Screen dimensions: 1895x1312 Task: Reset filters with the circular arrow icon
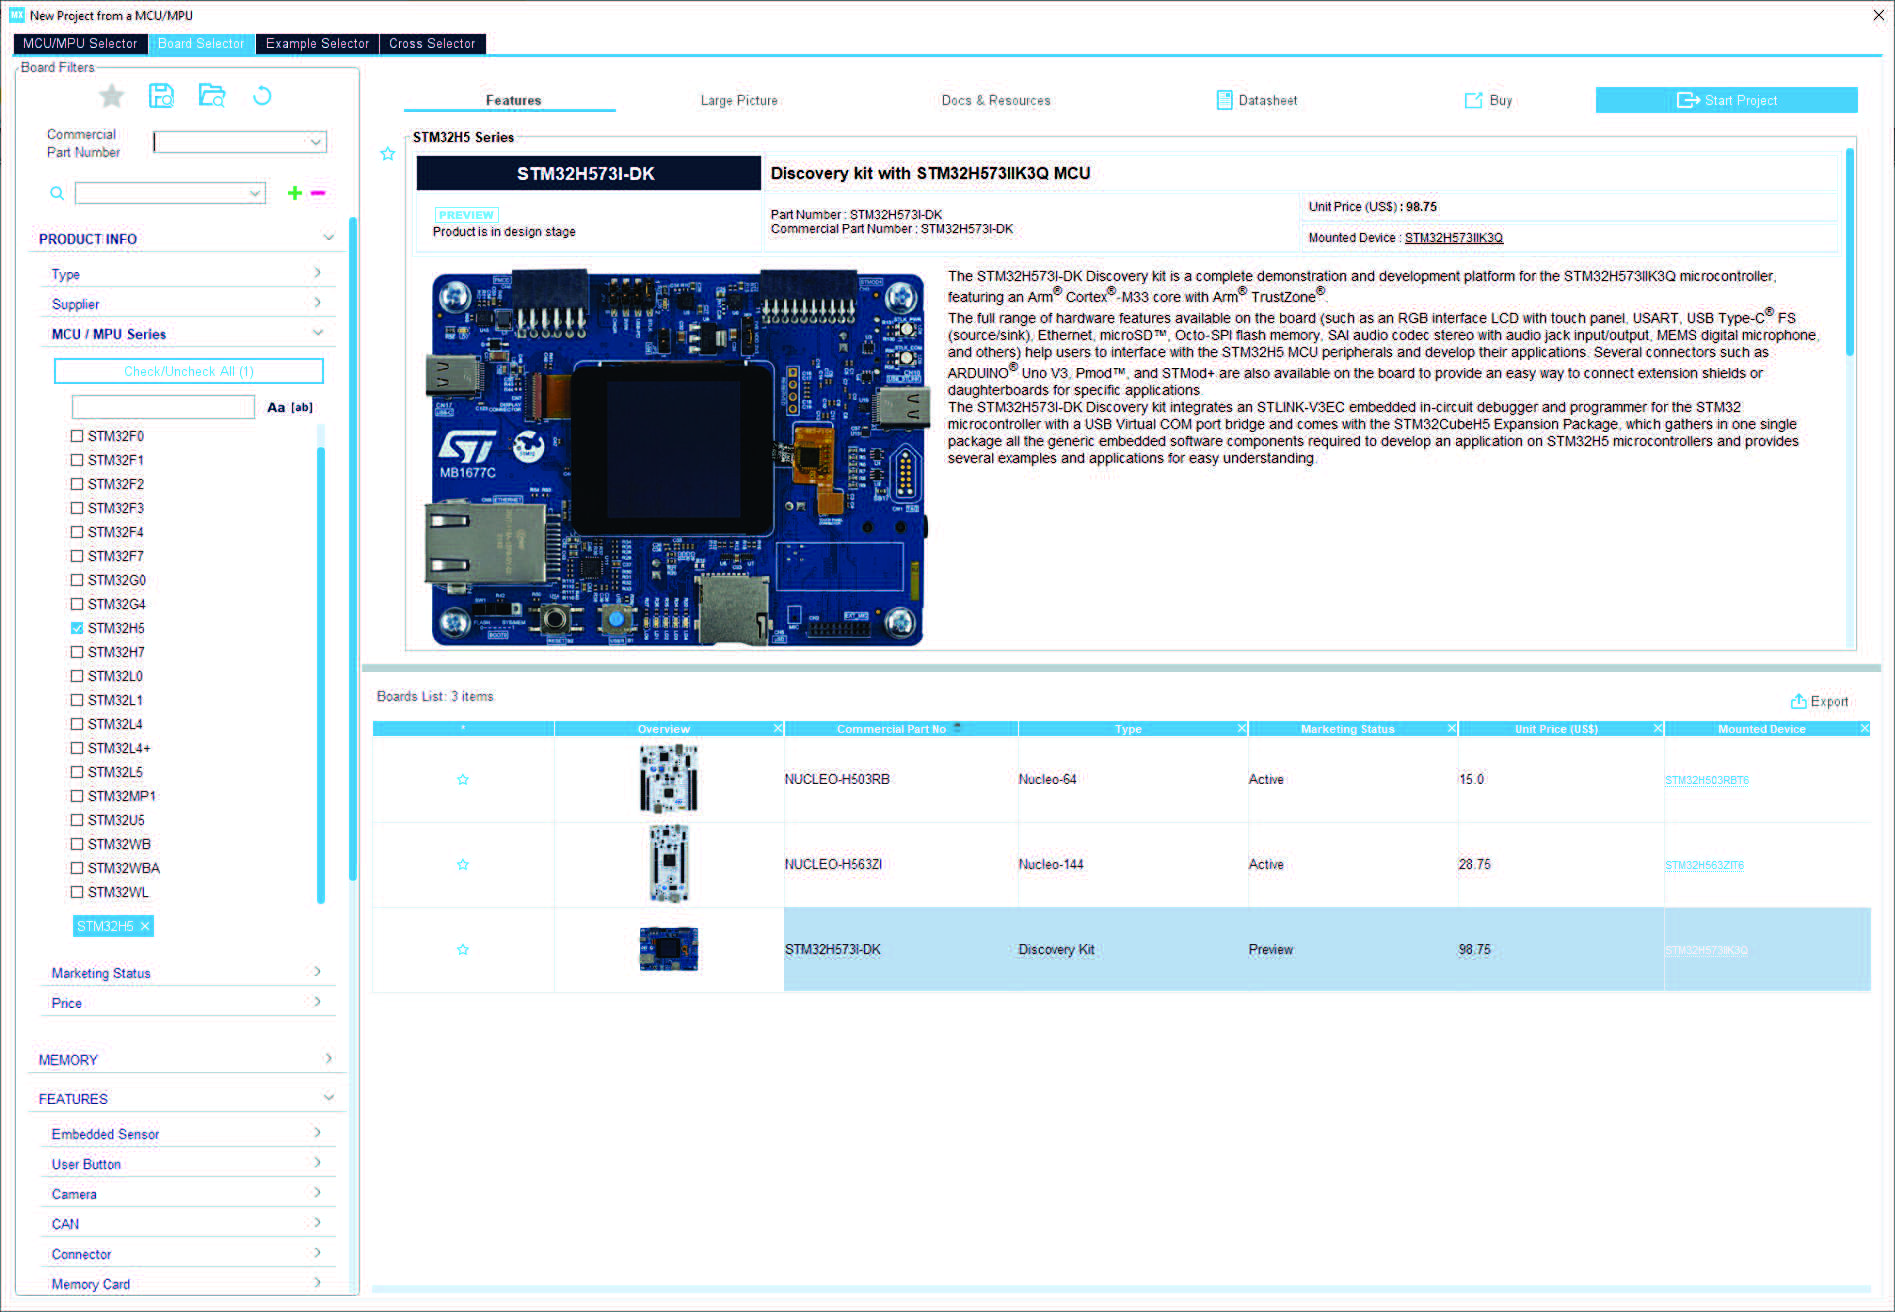[x=262, y=96]
